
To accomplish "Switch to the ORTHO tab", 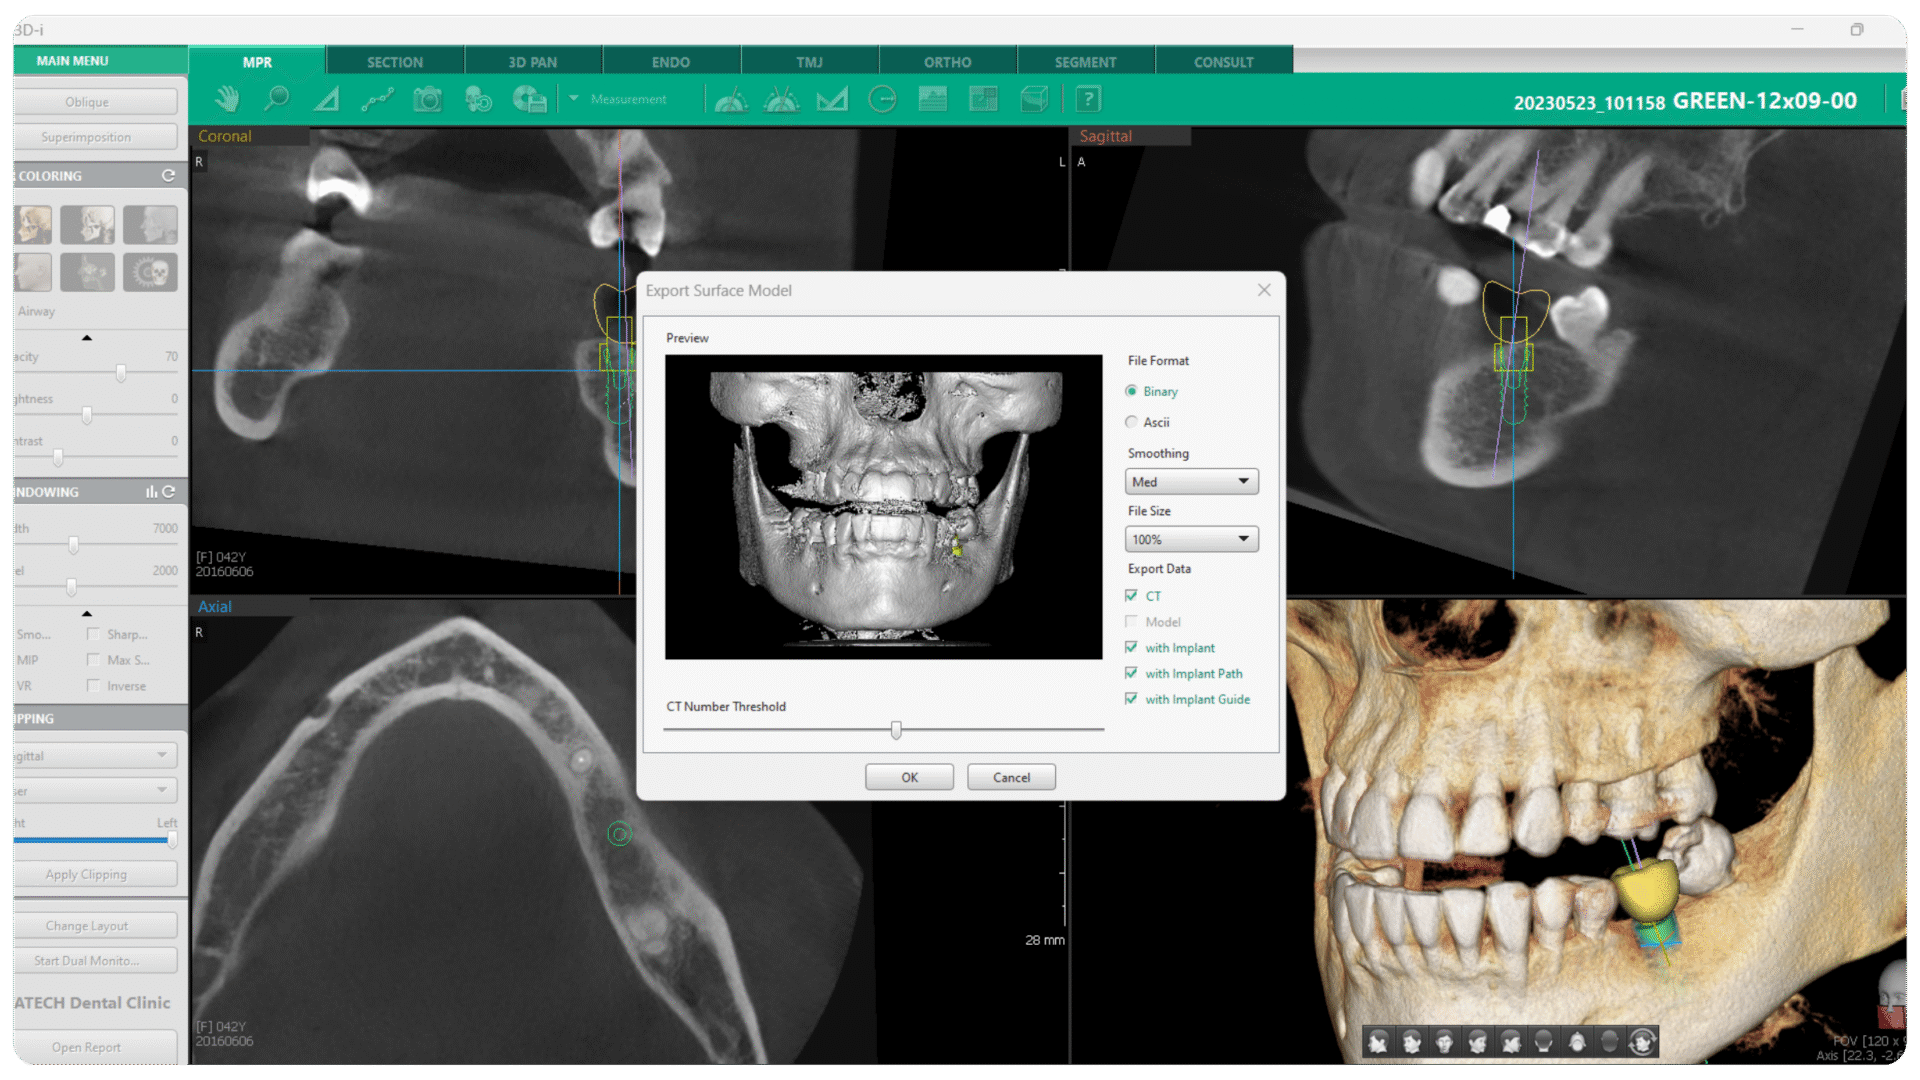I will (x=948, y=62).
